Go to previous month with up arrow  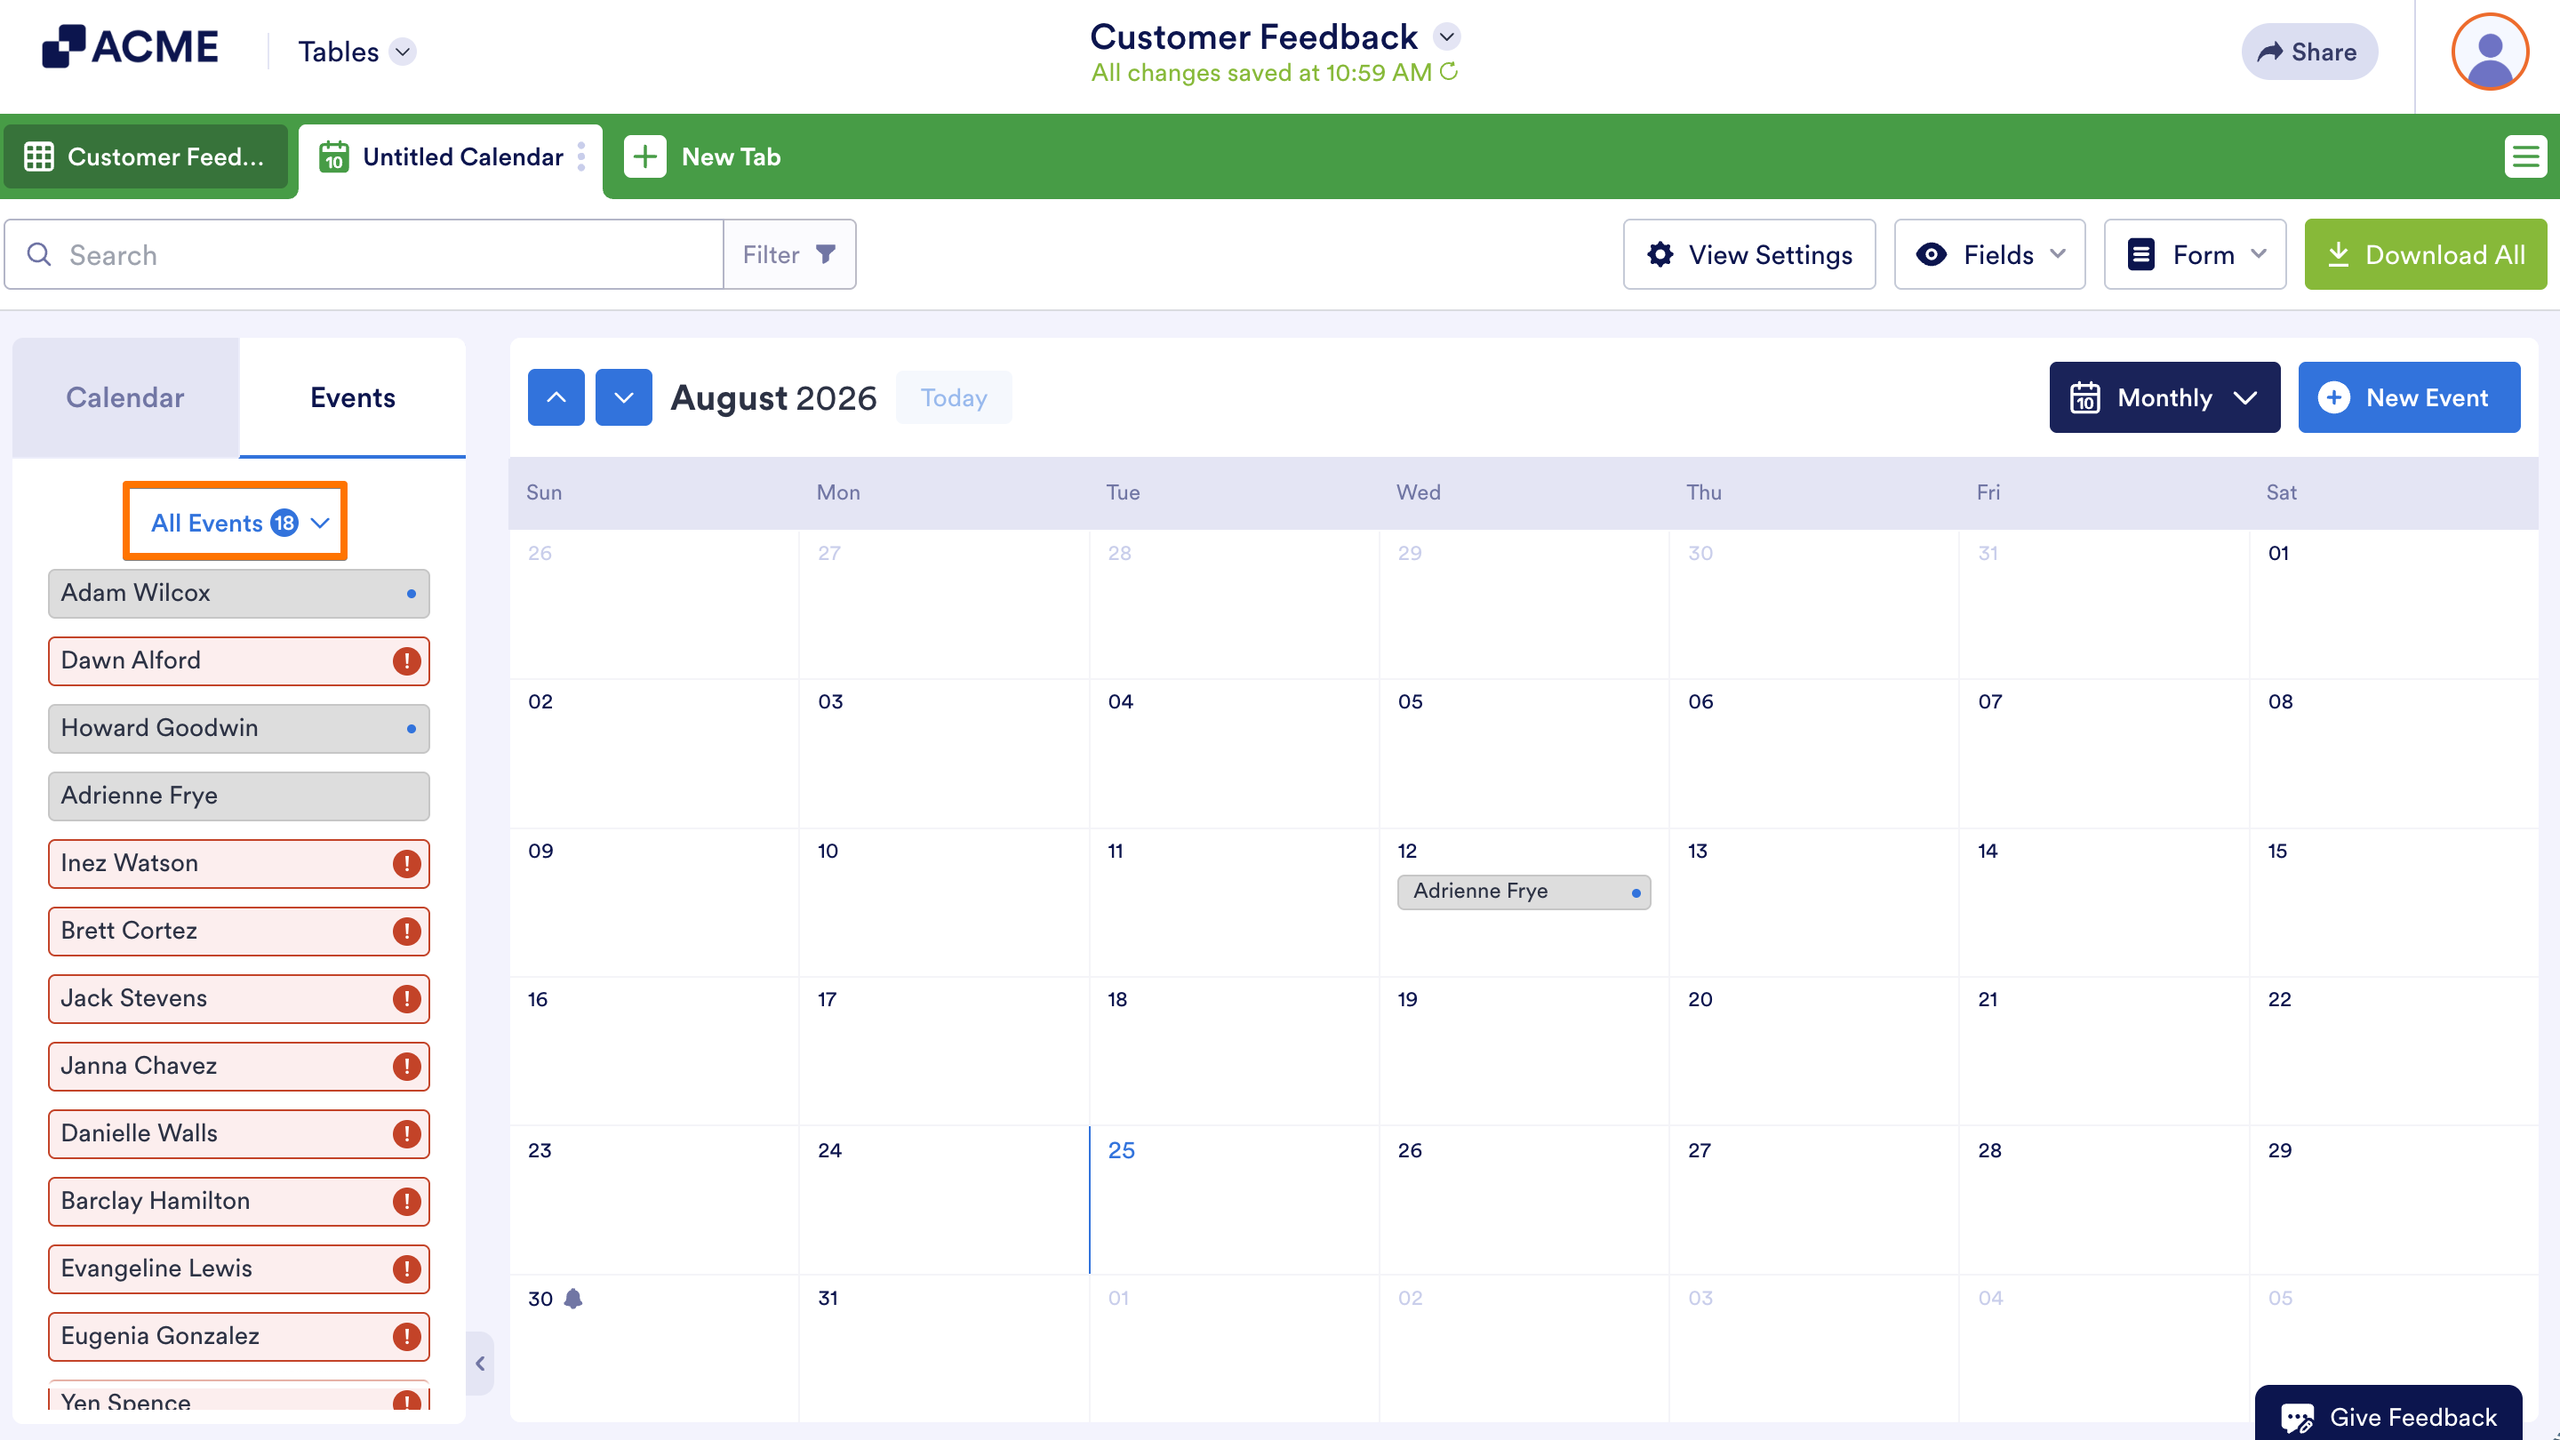pos(556,397)
